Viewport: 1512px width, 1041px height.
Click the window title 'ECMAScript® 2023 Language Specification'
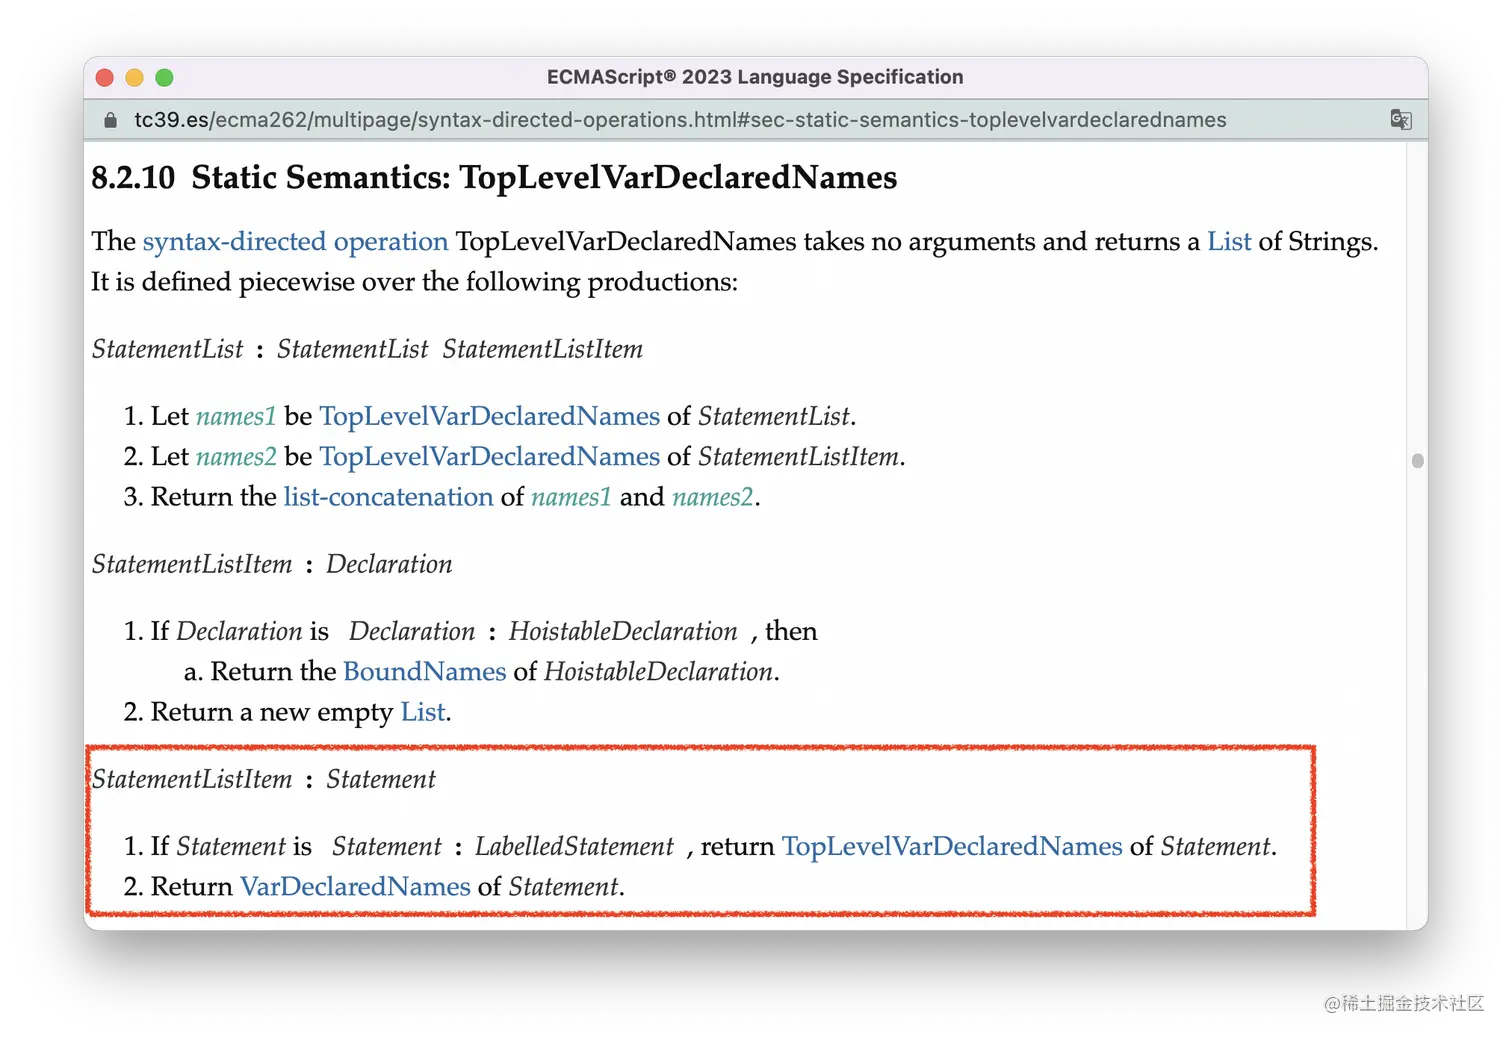[755, 77]
